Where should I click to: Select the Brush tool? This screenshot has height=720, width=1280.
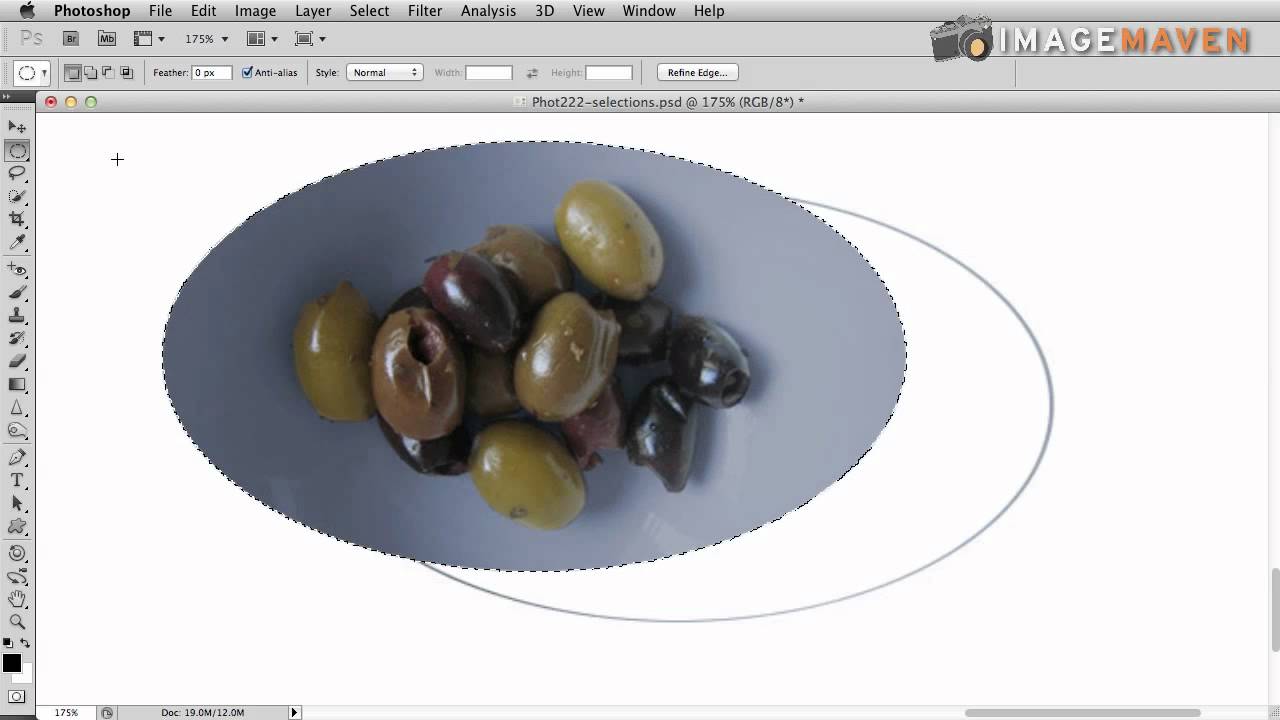tap(17, 292)
